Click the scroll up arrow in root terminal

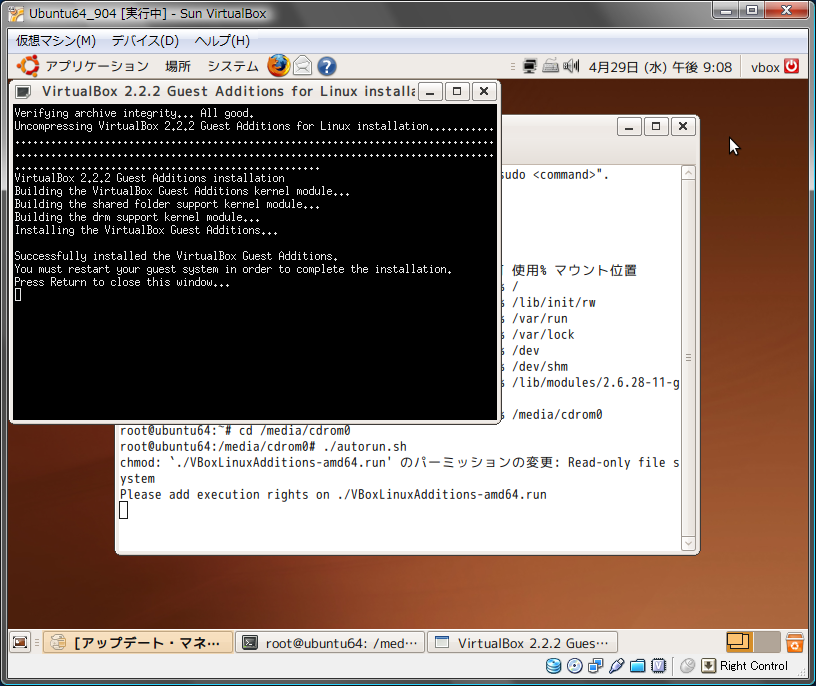pos(688,173)
